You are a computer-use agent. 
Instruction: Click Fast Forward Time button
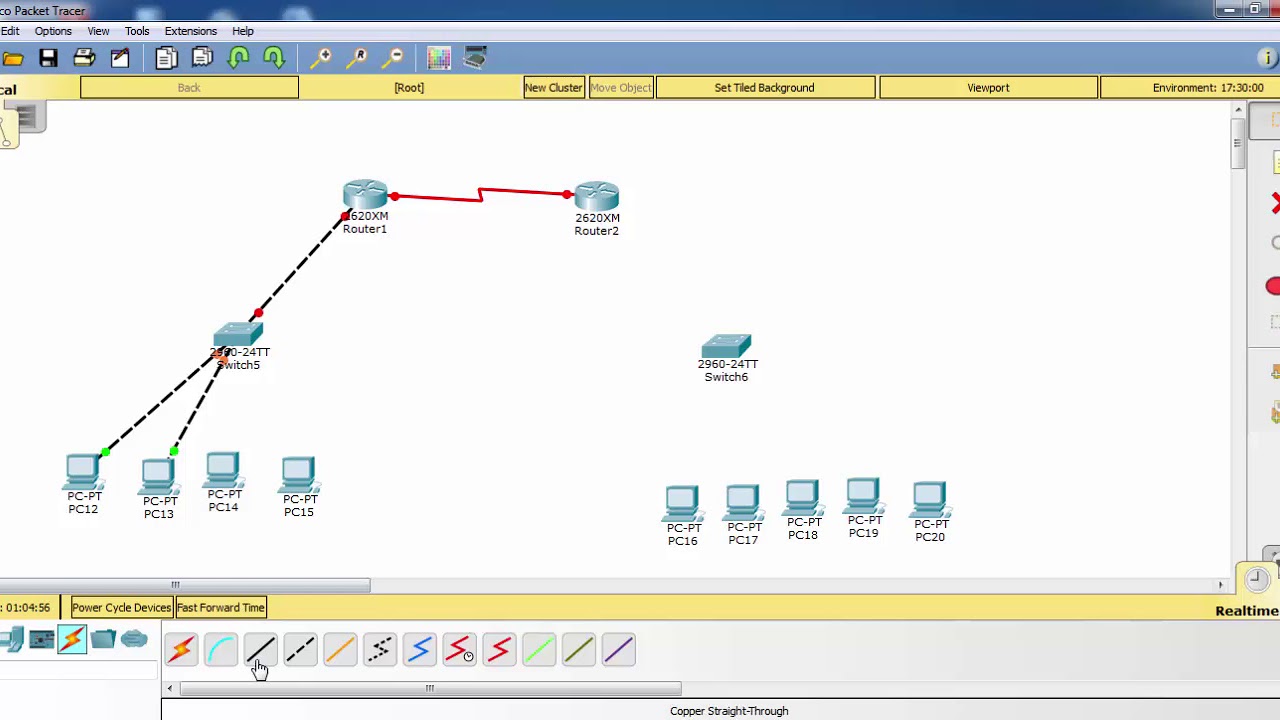tap(221, 607)
